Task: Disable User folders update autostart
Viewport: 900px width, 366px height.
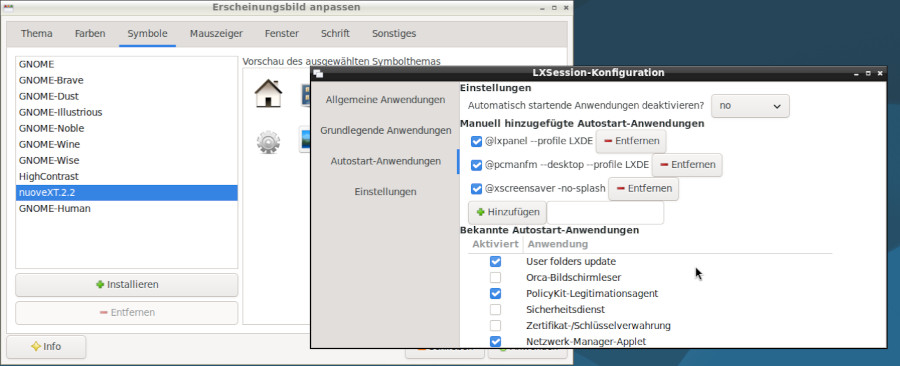Action: pyautogui.click(x=495, y=261)
